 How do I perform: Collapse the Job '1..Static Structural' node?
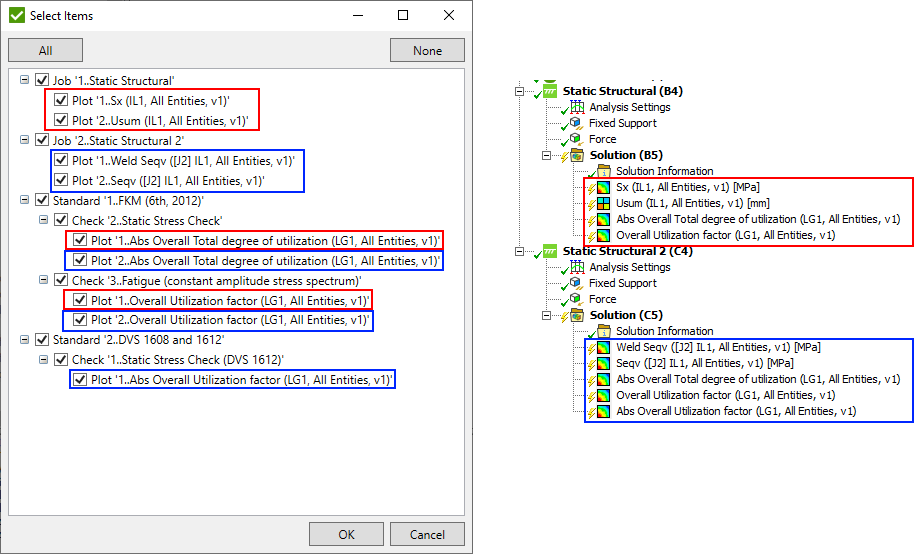pyautogui.click(x=24, y=80)
